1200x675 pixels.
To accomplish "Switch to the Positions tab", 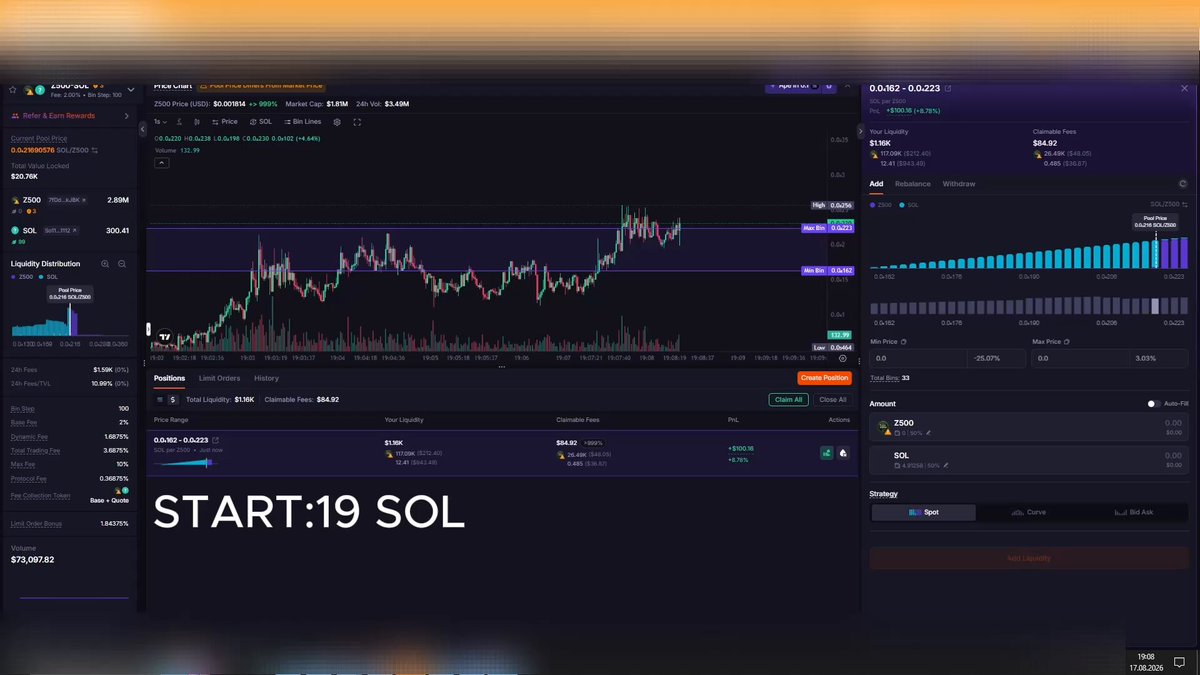I will coord(169,378).
